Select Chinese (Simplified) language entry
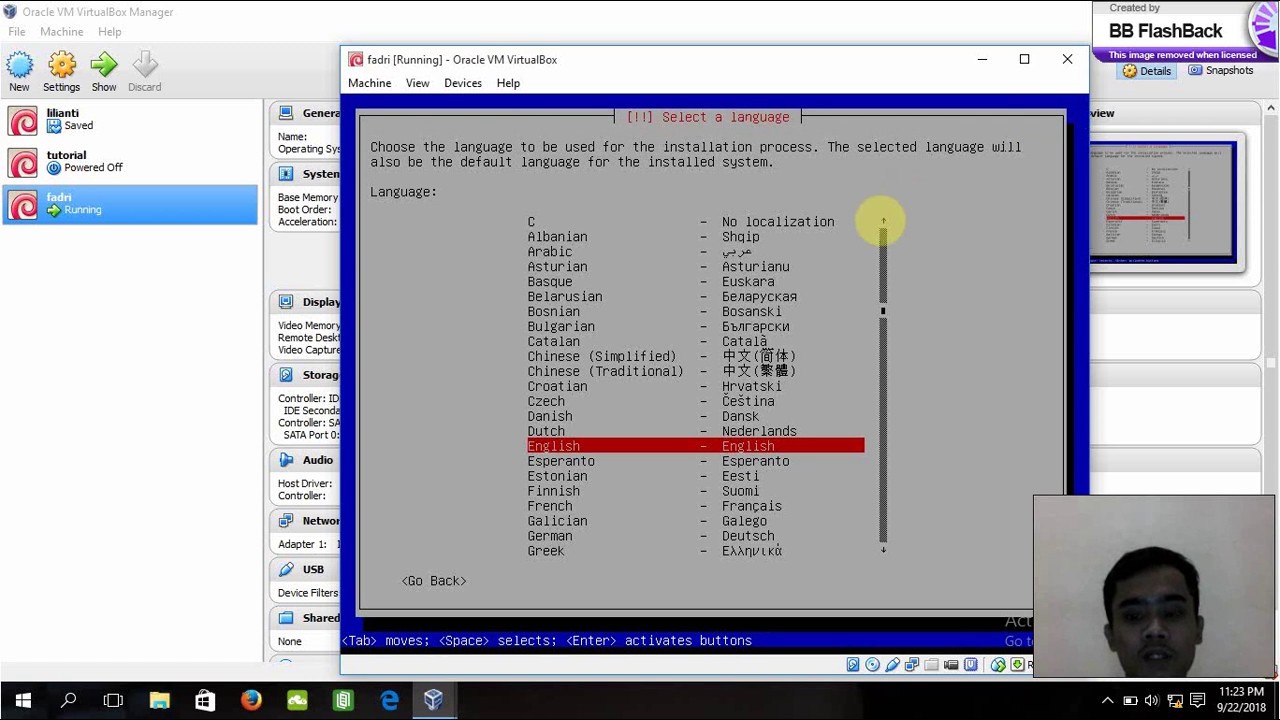Screen dimensions: 1280x720 coord(696,356)
